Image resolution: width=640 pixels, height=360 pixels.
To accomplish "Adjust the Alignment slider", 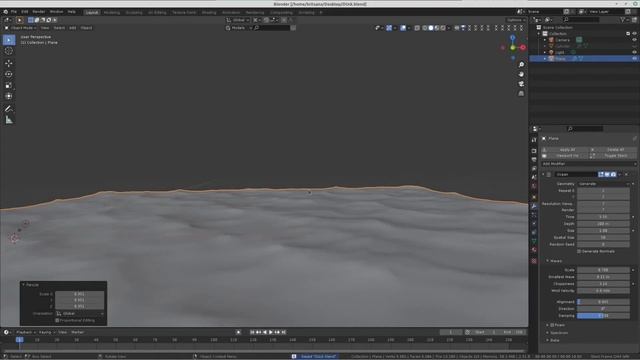I will 603,302.
